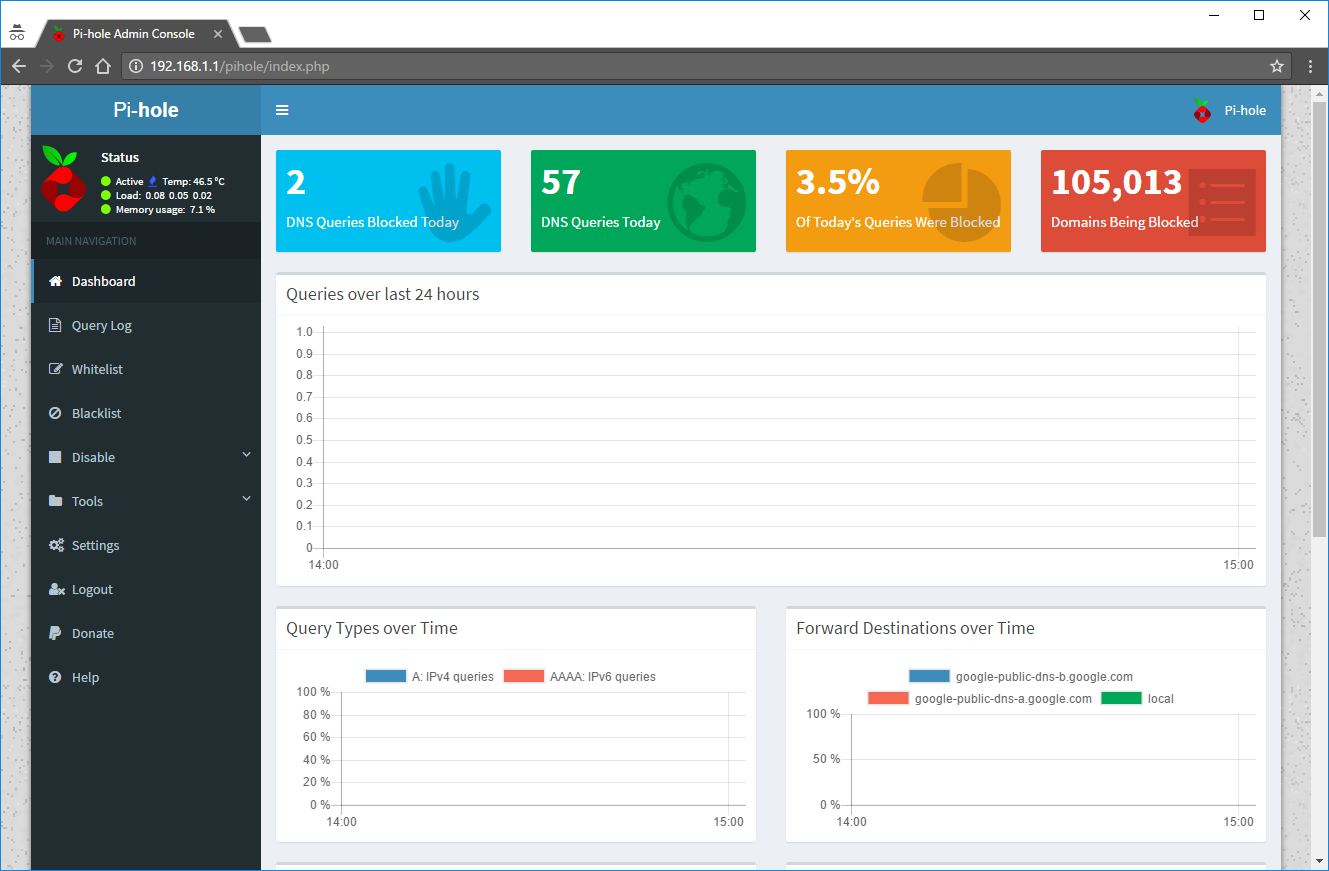1329x871 pixels.
Task: Toggle the local legend entry
Action: [1138, 699]
